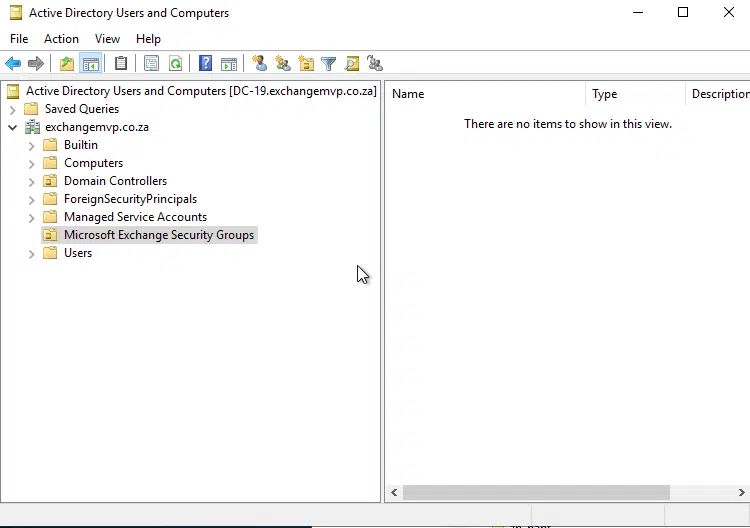Expand the Users container arrow
This screenshot has height=528, width=750.
tap(31, 254)
